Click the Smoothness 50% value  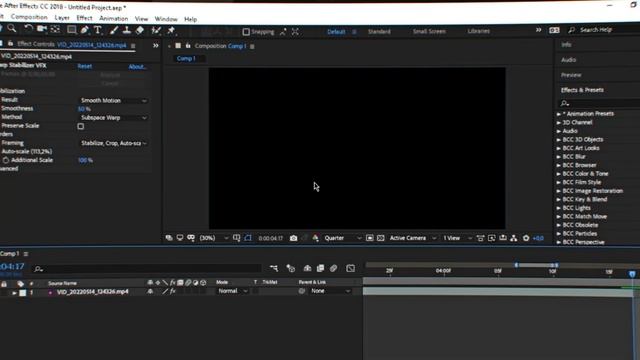point(84,109)
